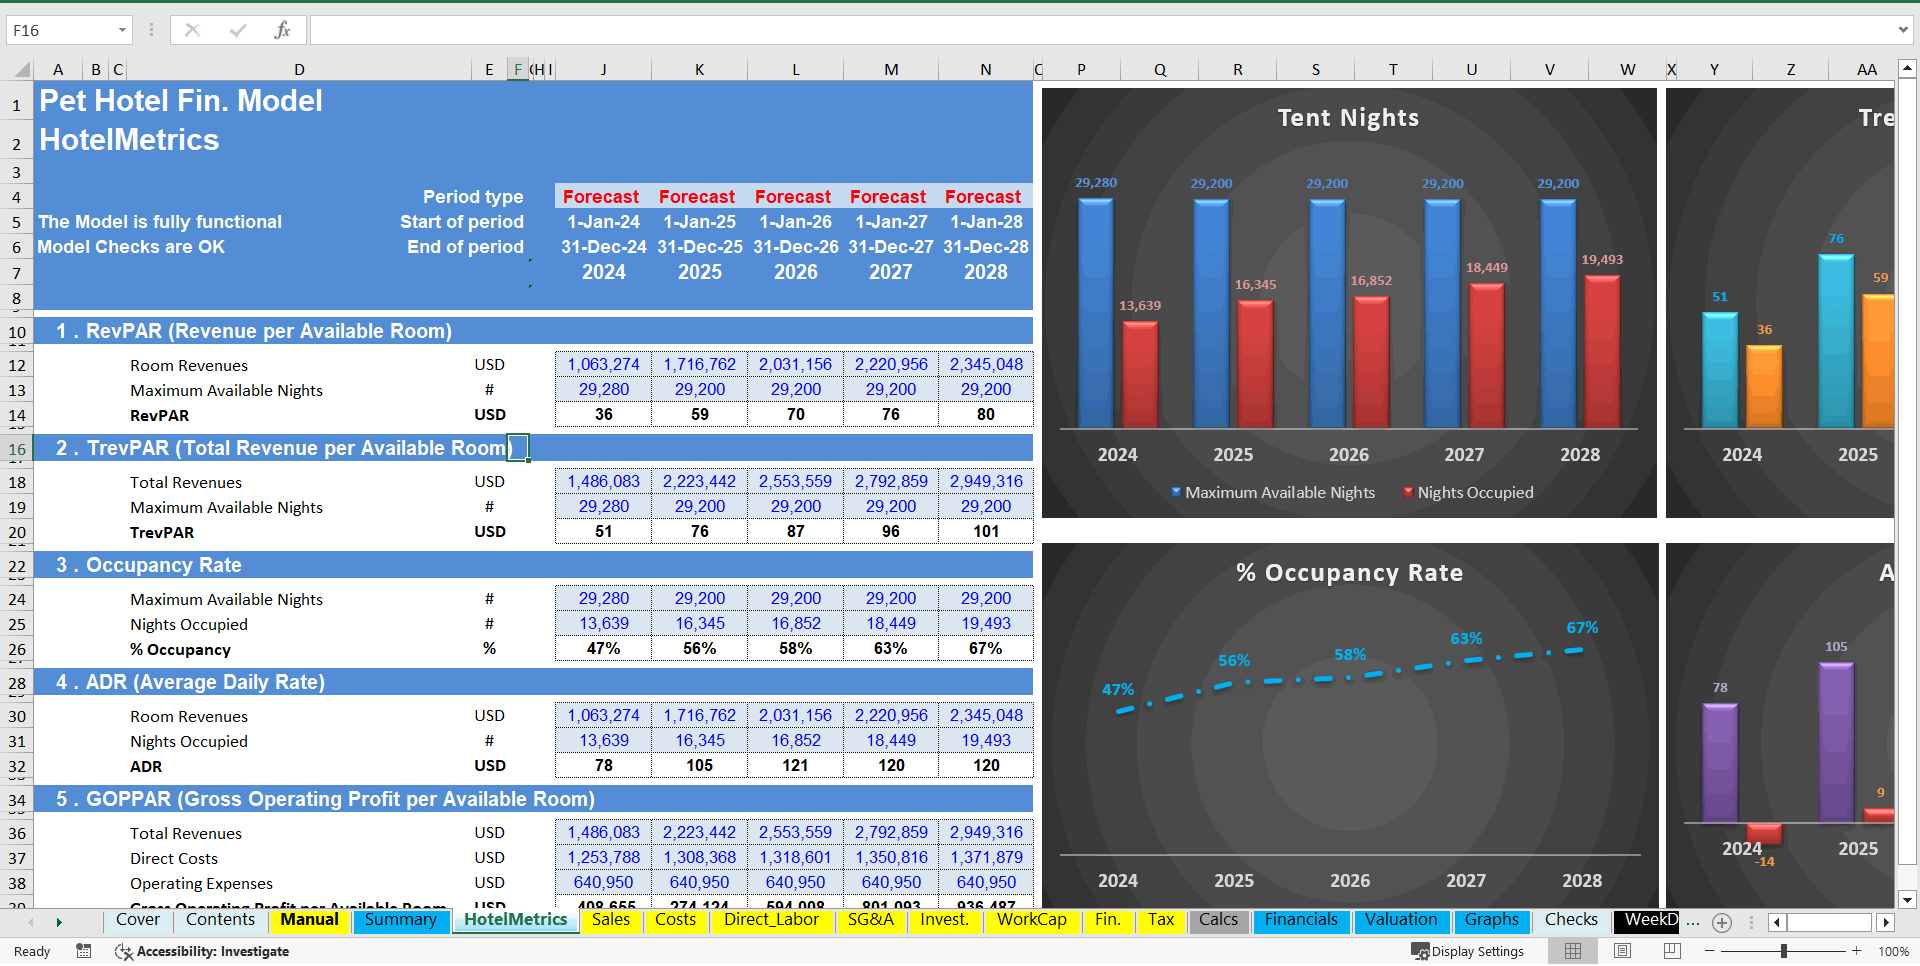This screenshot has width=1920, height=966.
Task: Open the Contents sheet tab
Action: click(221, 920)
